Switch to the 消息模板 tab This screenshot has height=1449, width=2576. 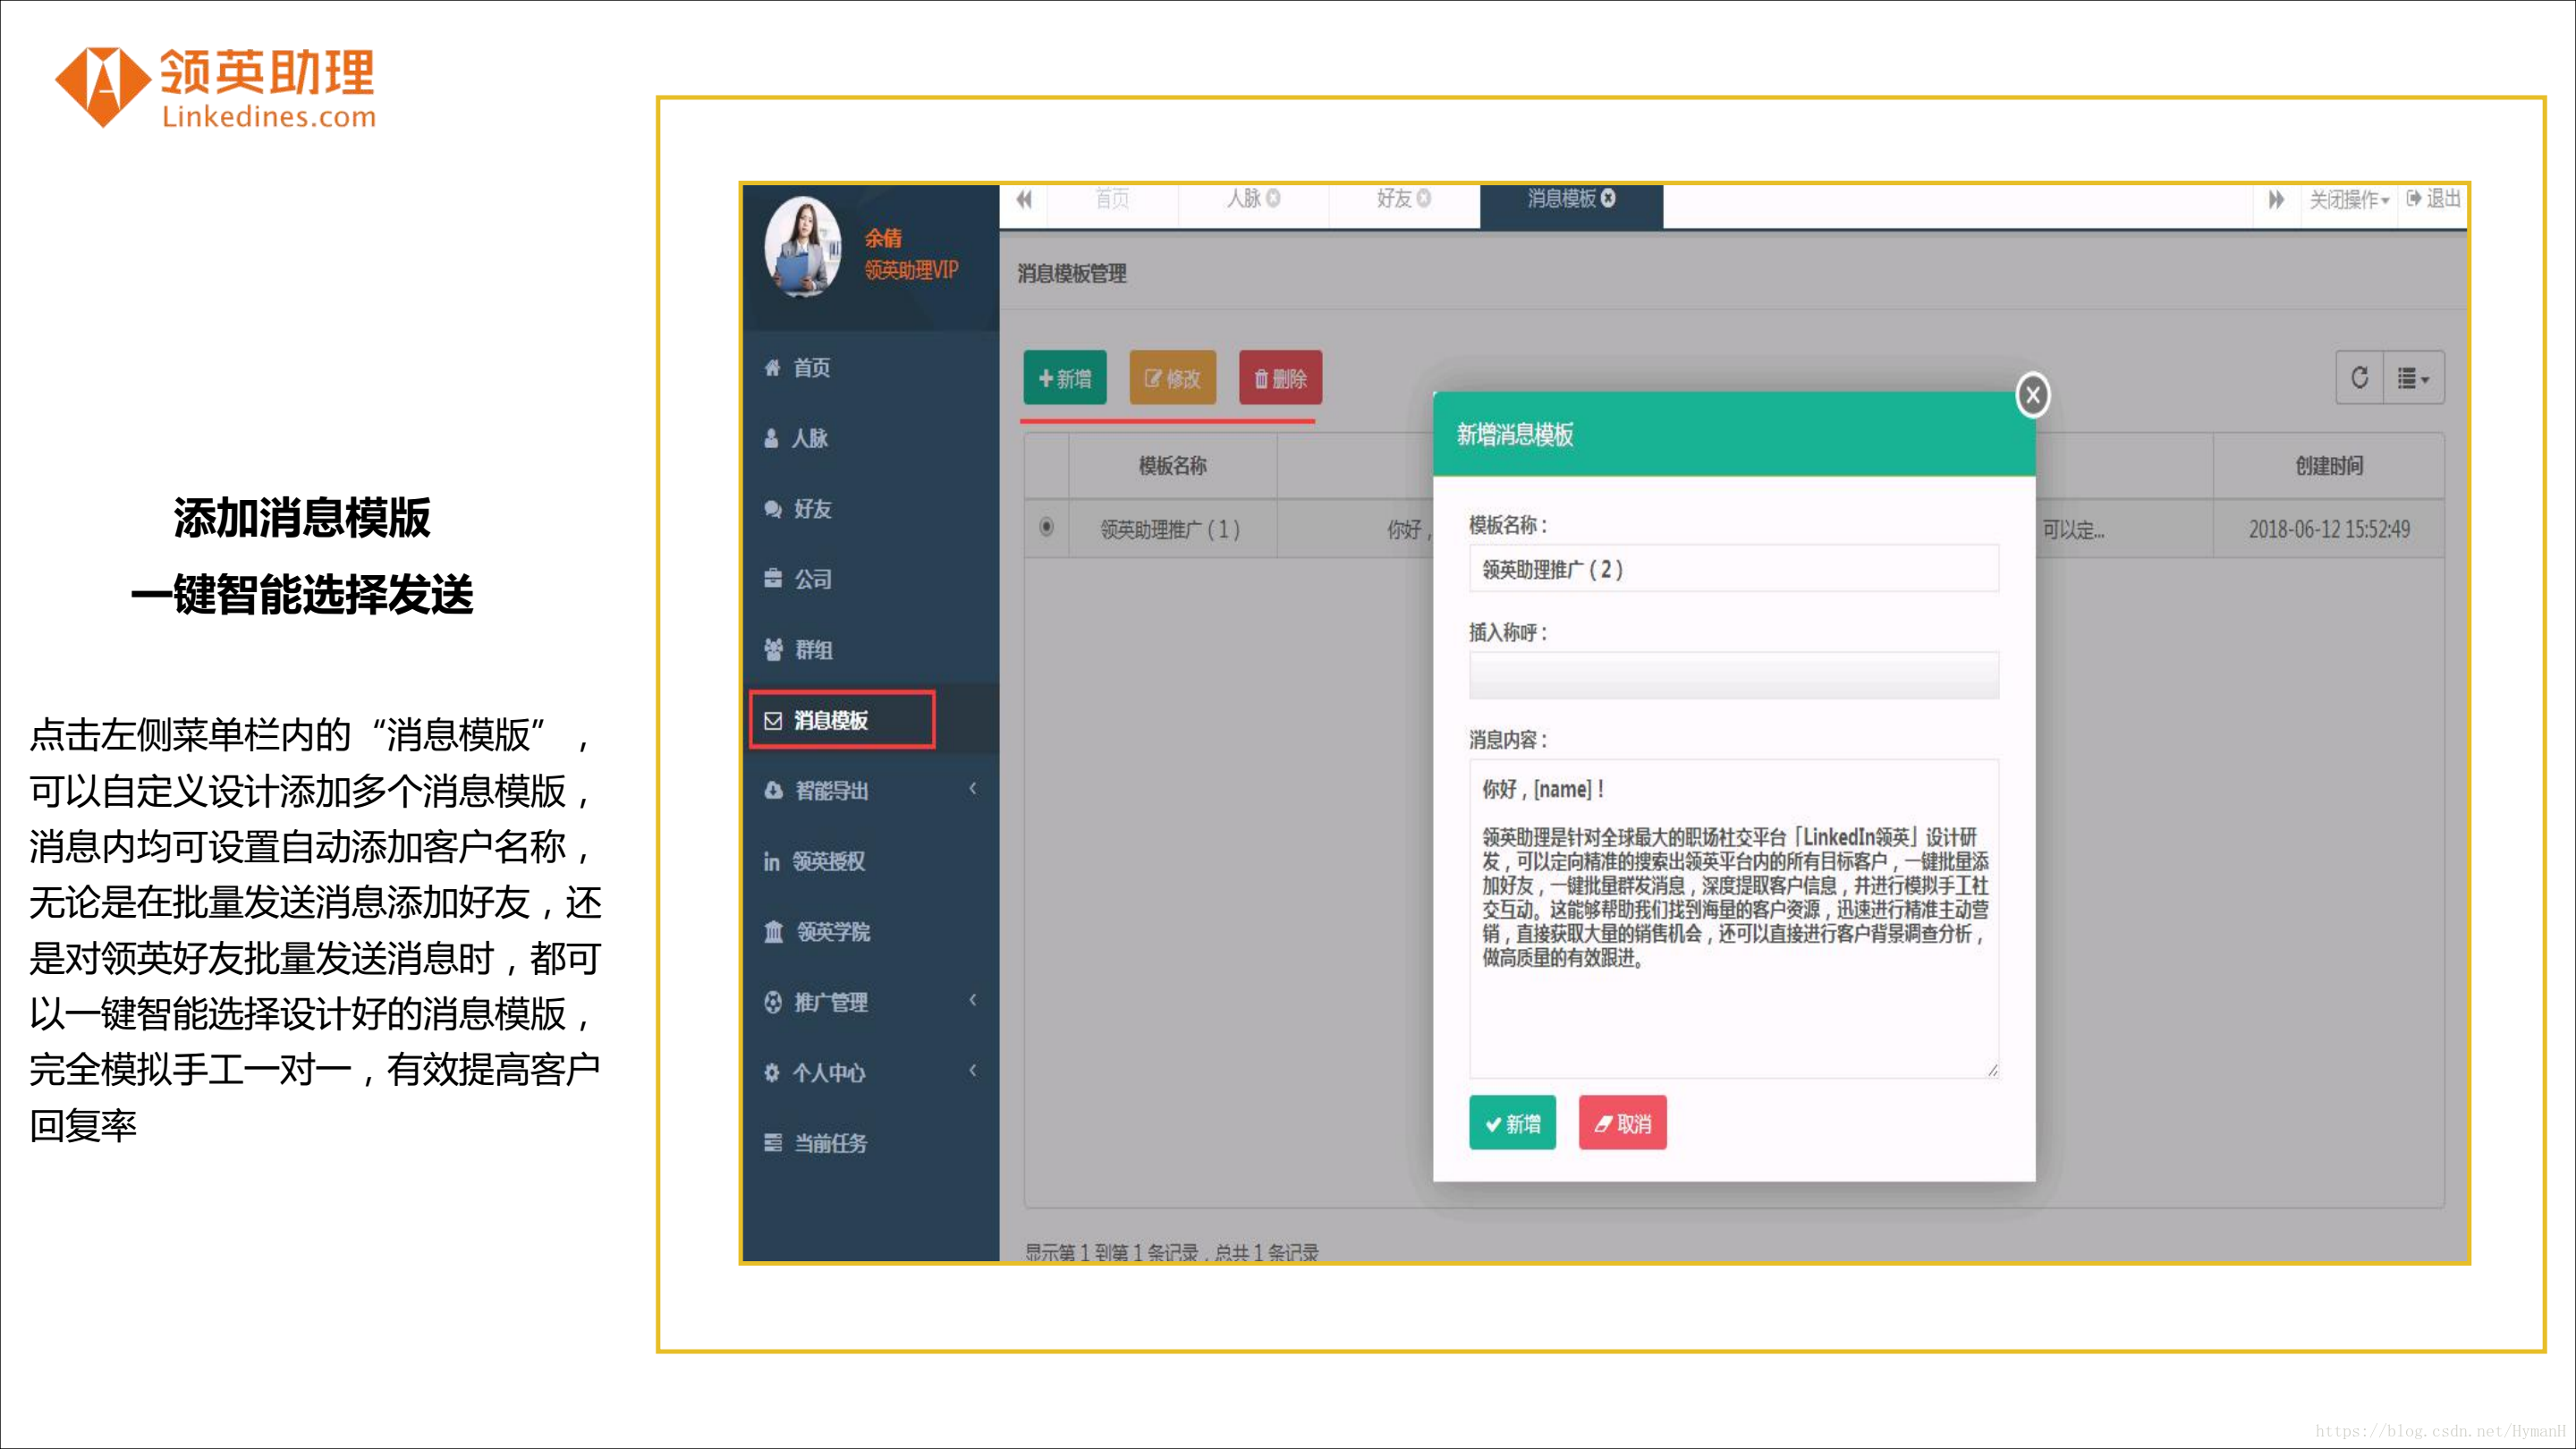pyautogui.click(x=1561, y=199)
